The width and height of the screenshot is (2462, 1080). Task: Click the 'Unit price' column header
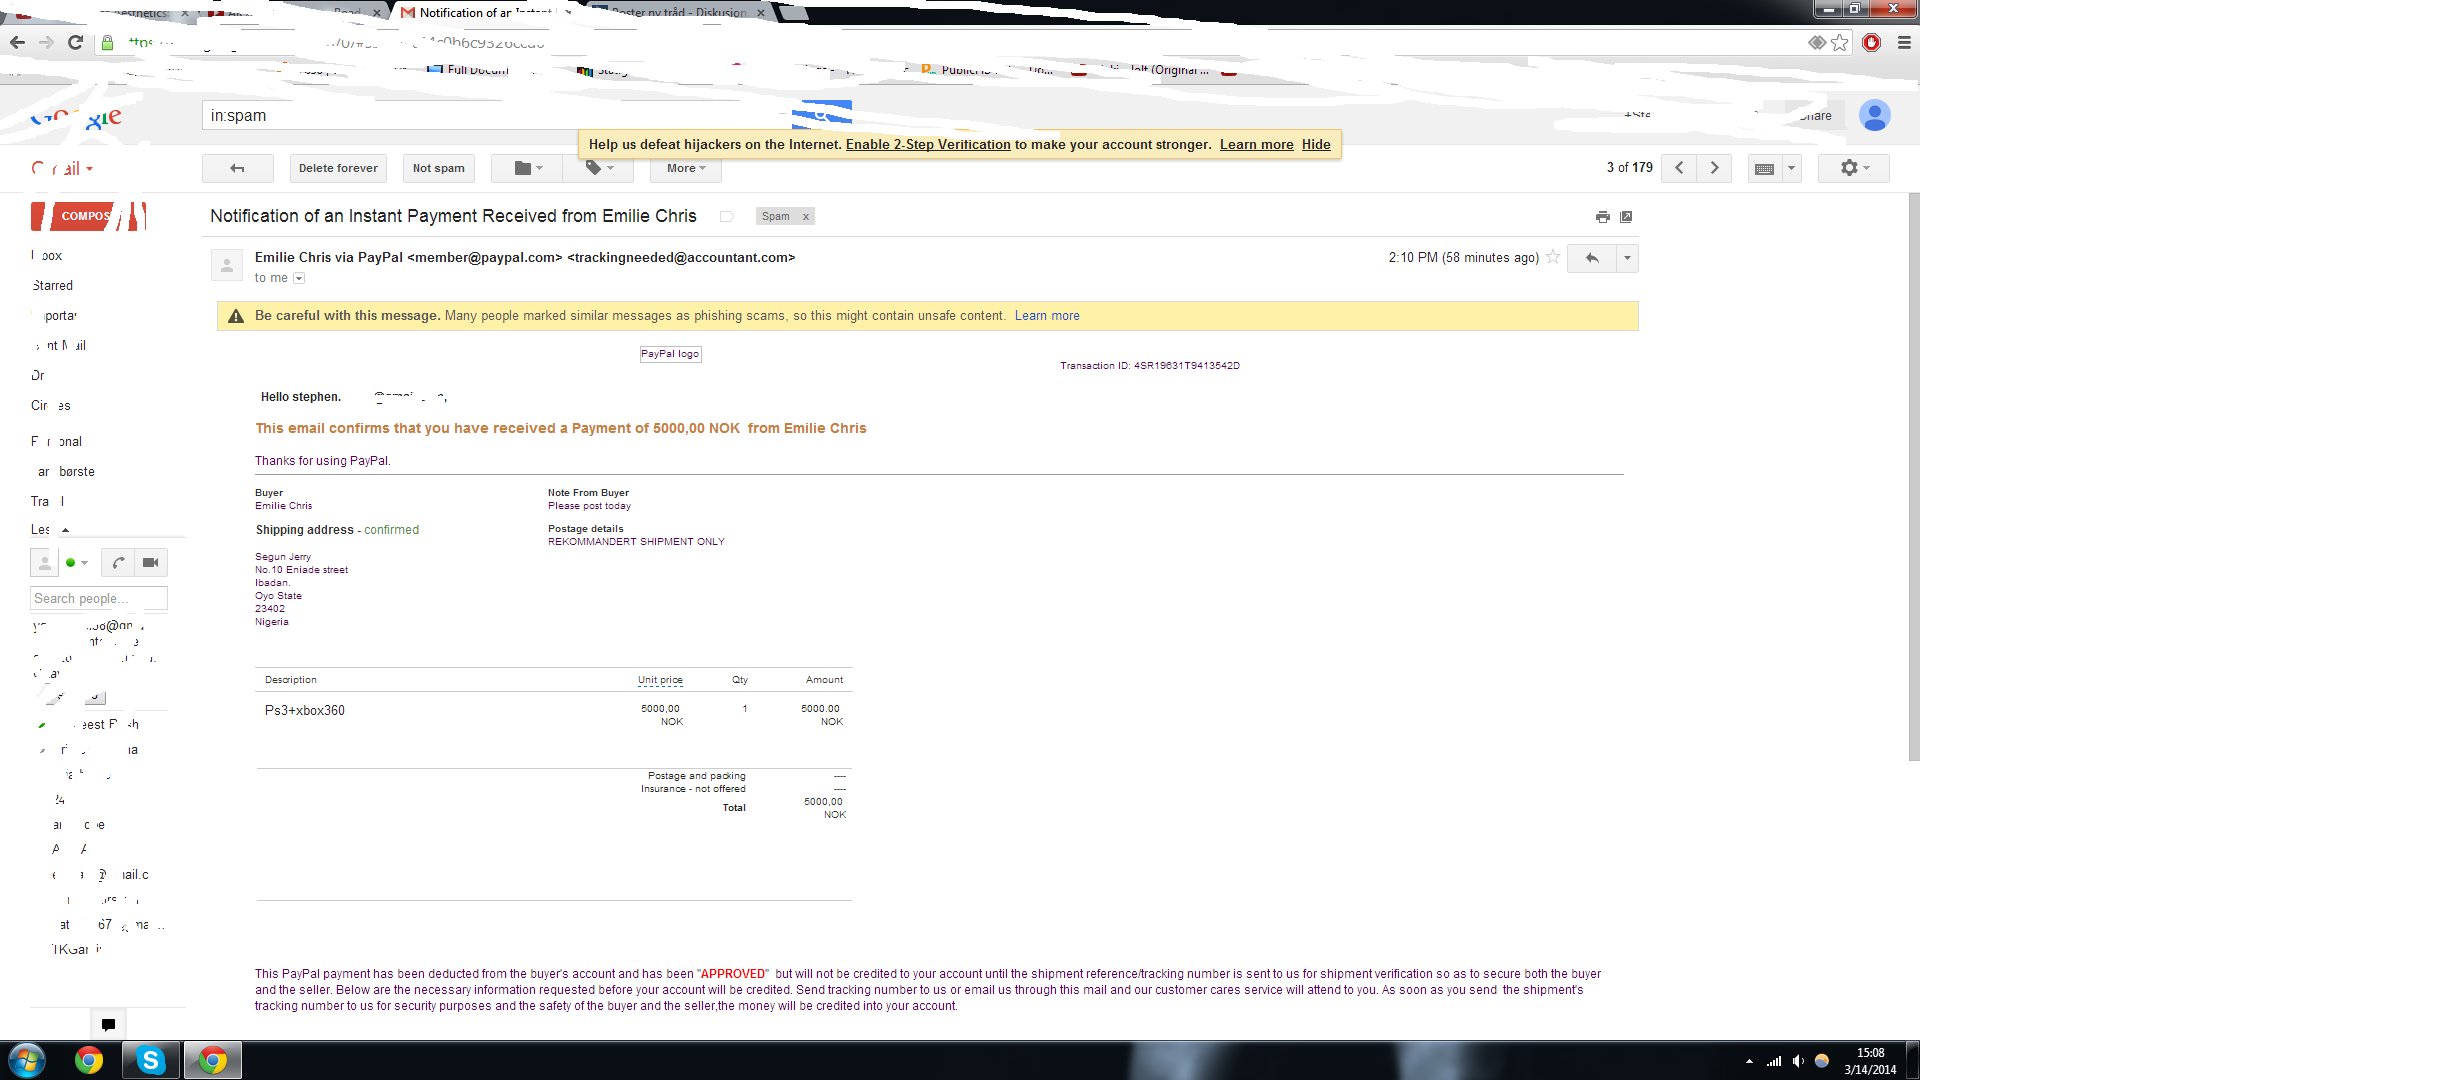tap(660, 680)
